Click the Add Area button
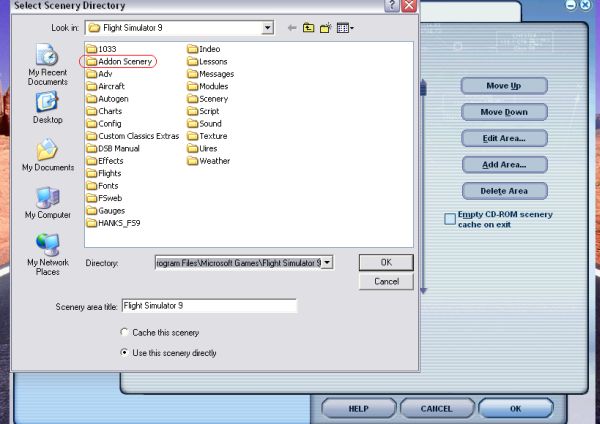 click(504, 164)
